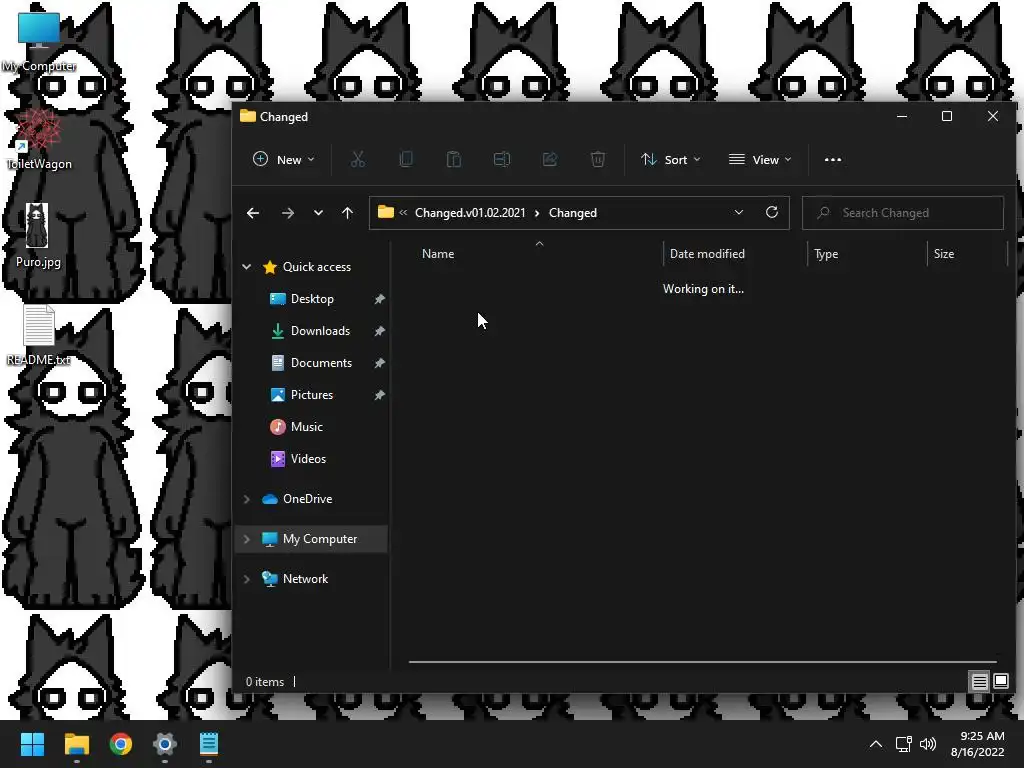Refresh the Changed folder view
Screen dimensions: 1024x768
coord(771,212)
